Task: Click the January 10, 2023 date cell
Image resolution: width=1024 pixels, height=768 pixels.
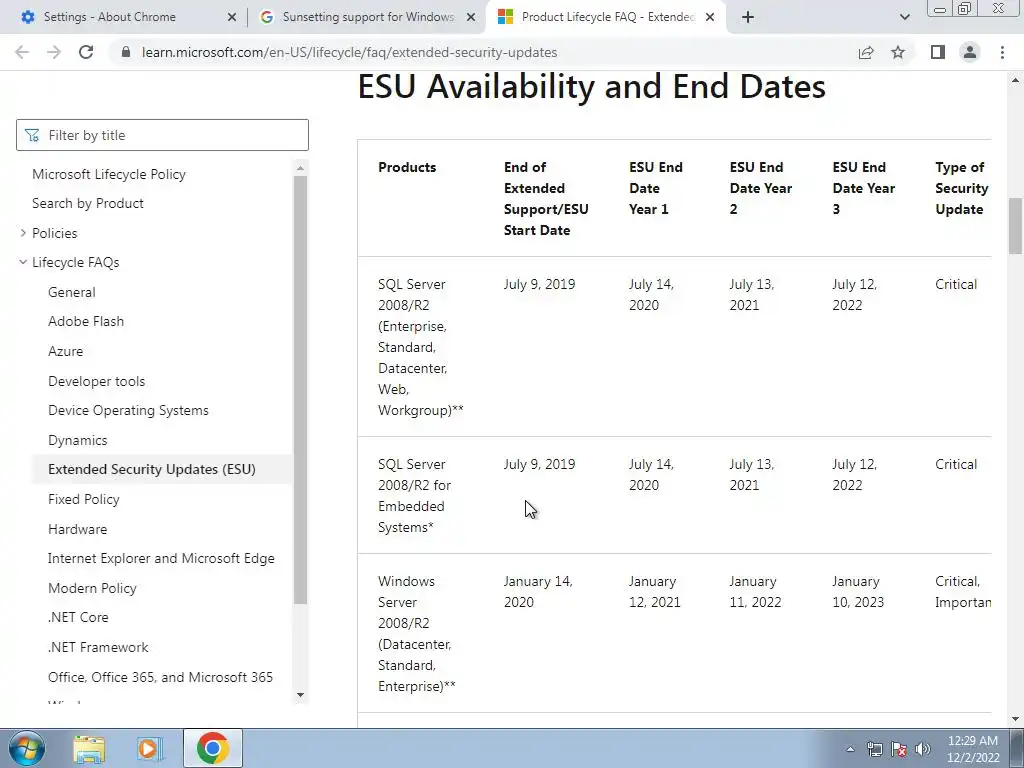Action: click(x=858, y=592)
